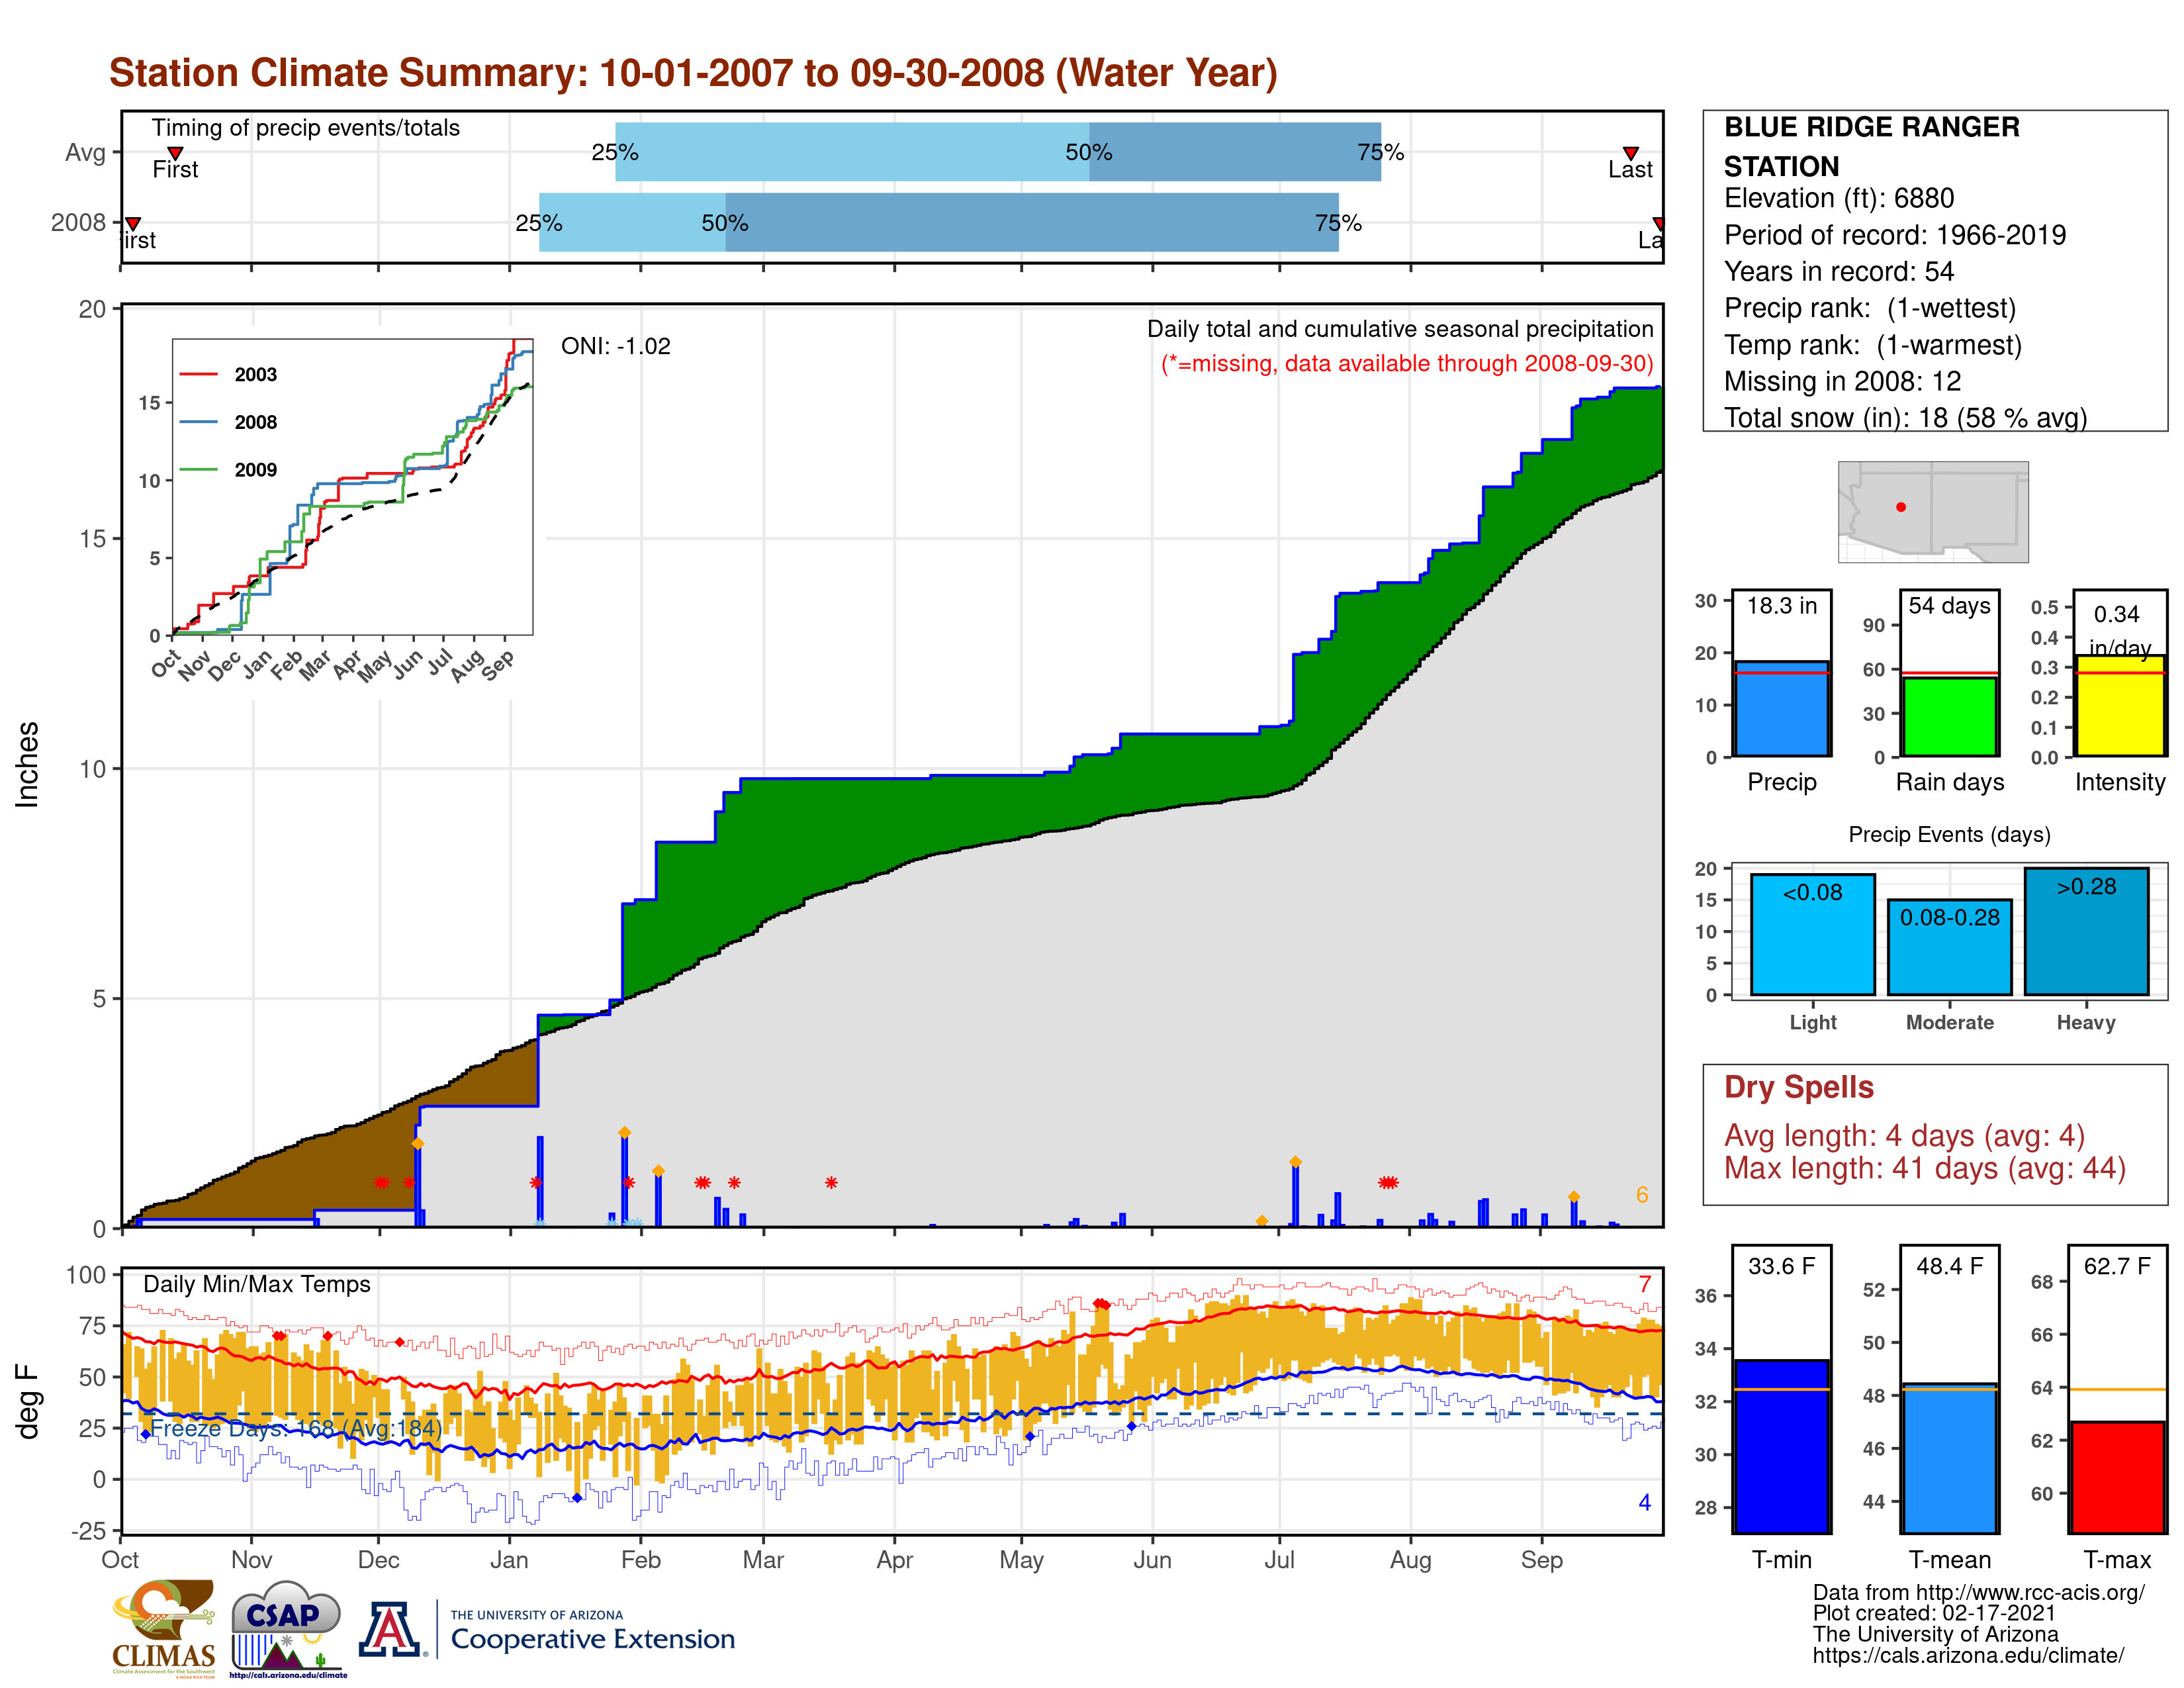The image size is (2184, 1688).
Task: Click 'Missing in 2008: 12' text
Action: point(1842,381)
